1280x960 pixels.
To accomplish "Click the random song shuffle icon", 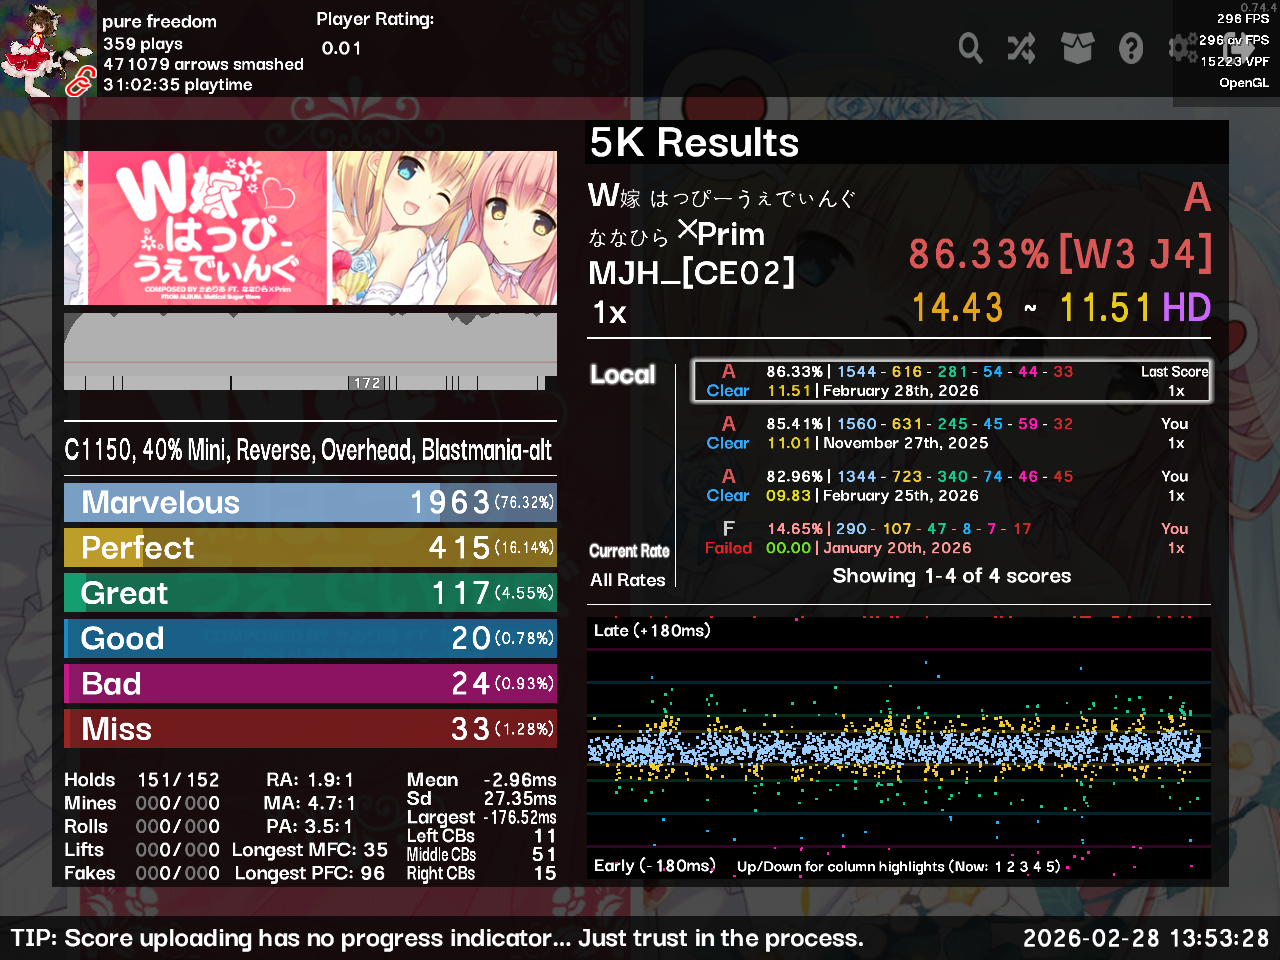I will click(x=1022, y=47).
